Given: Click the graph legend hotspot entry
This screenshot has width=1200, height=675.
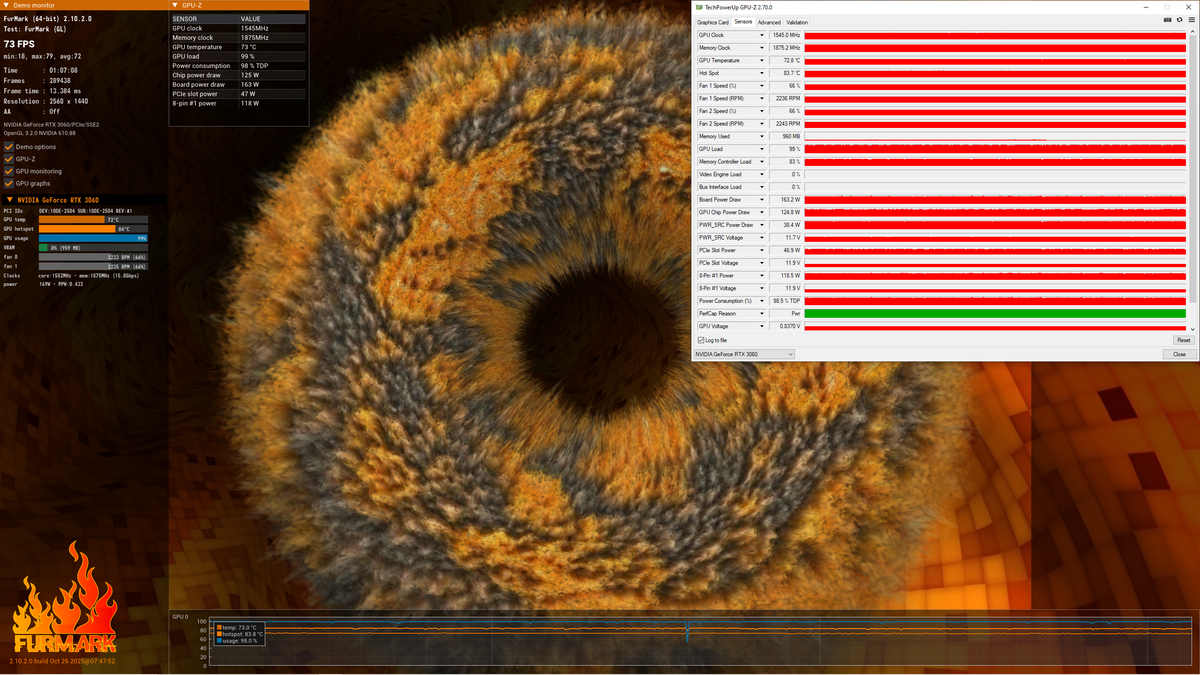Looking at the screenshot, I should tap(239, 634).
